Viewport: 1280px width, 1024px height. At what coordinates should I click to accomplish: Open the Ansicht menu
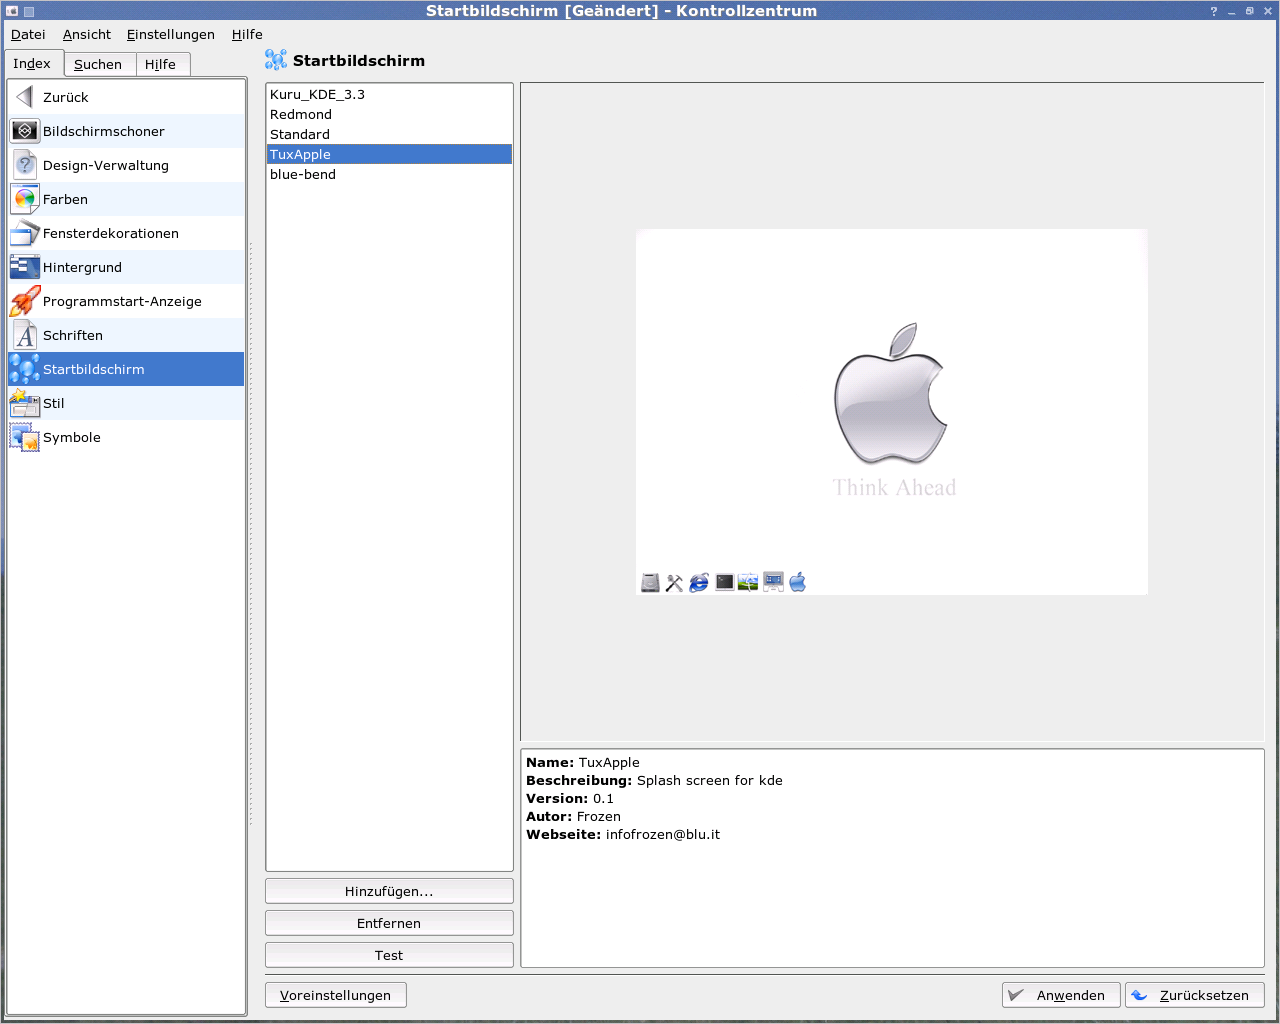(x=87, y=34)
